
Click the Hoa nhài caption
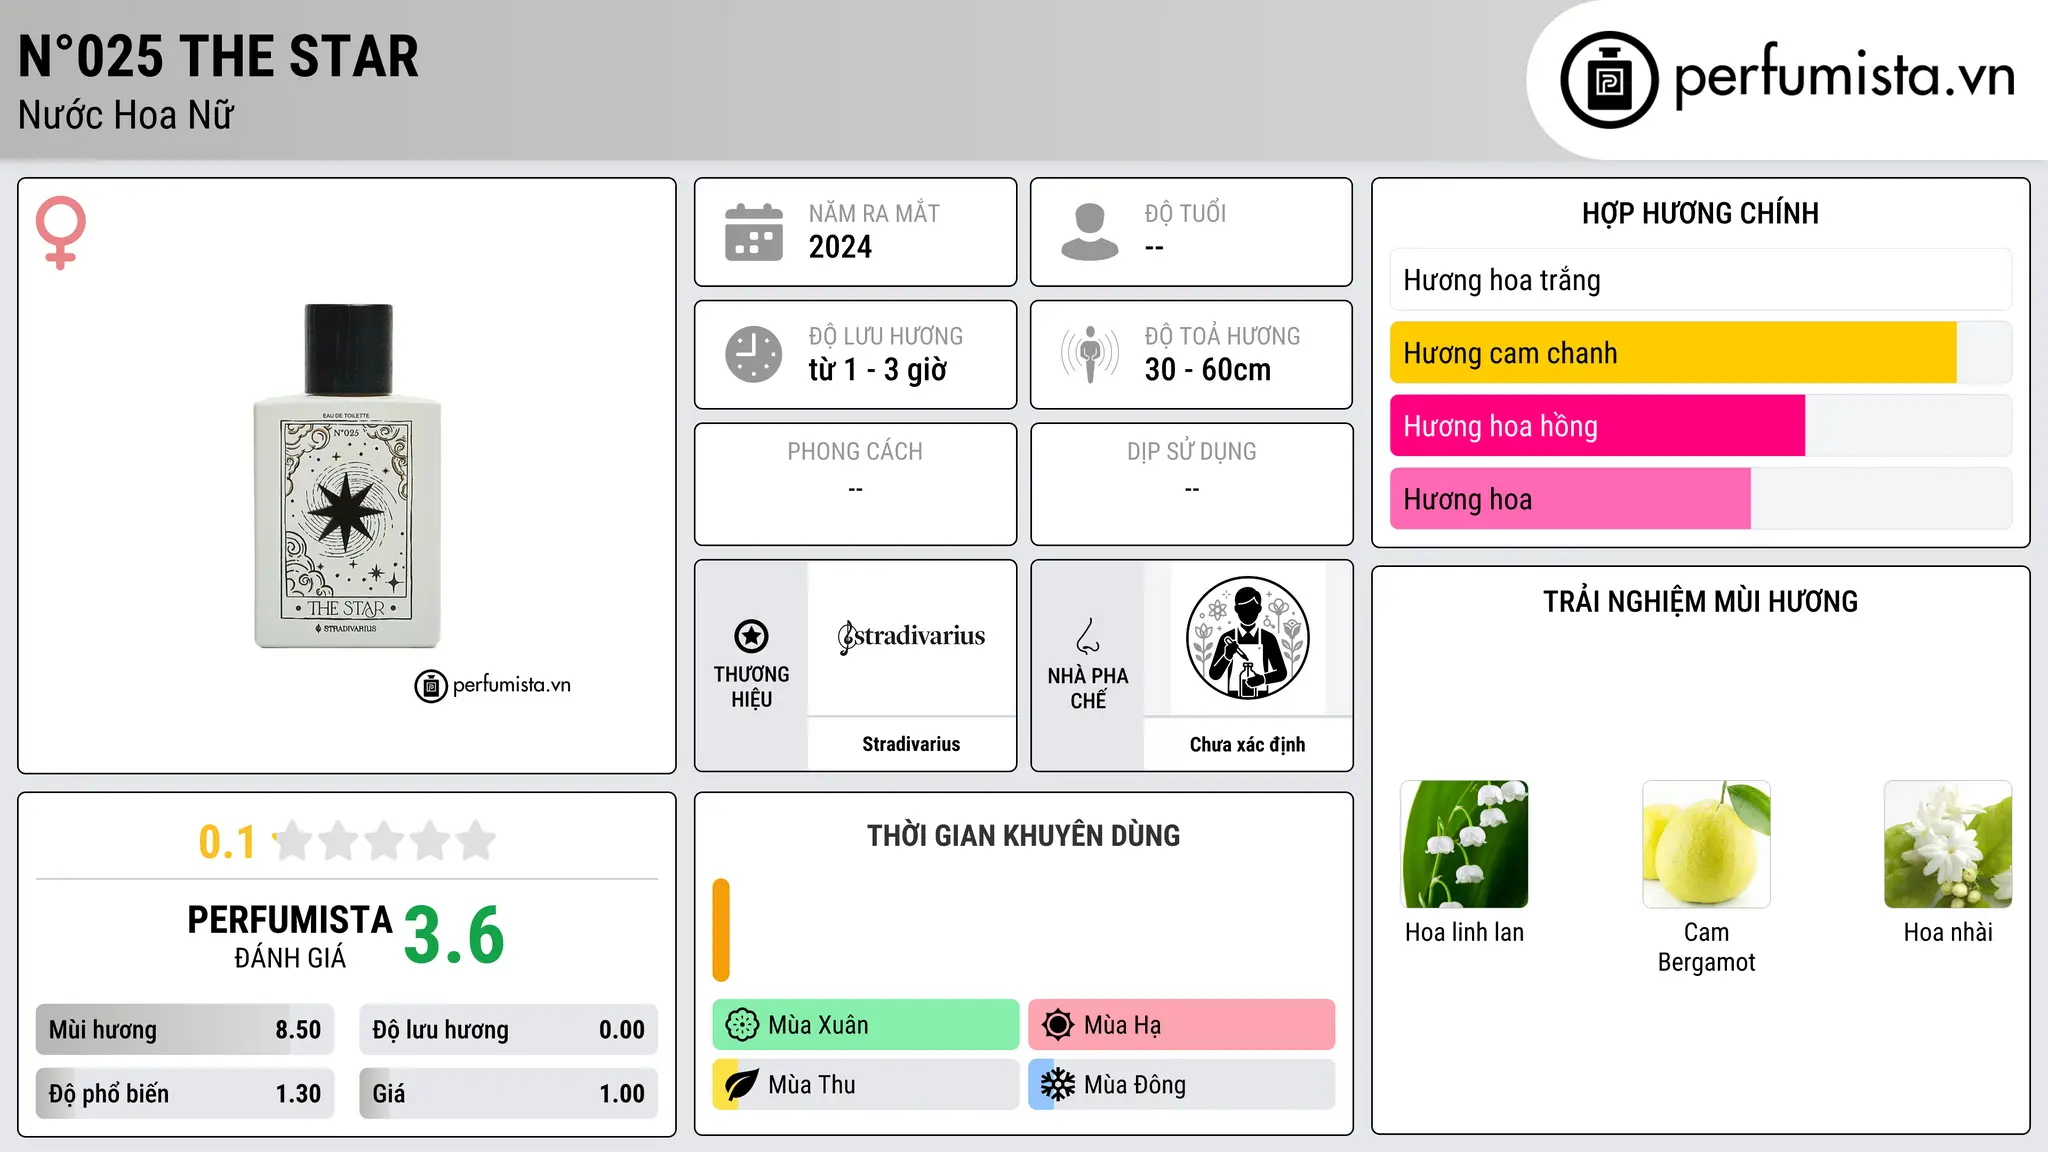click(x=1948, y=933)
